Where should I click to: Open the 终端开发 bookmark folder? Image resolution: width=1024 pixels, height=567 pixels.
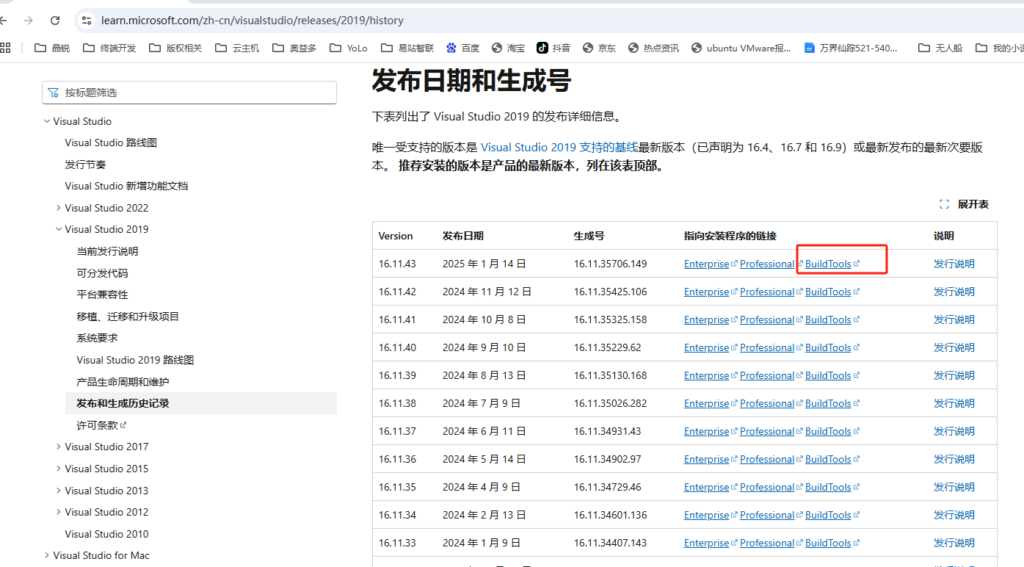[x=109, y=48]
